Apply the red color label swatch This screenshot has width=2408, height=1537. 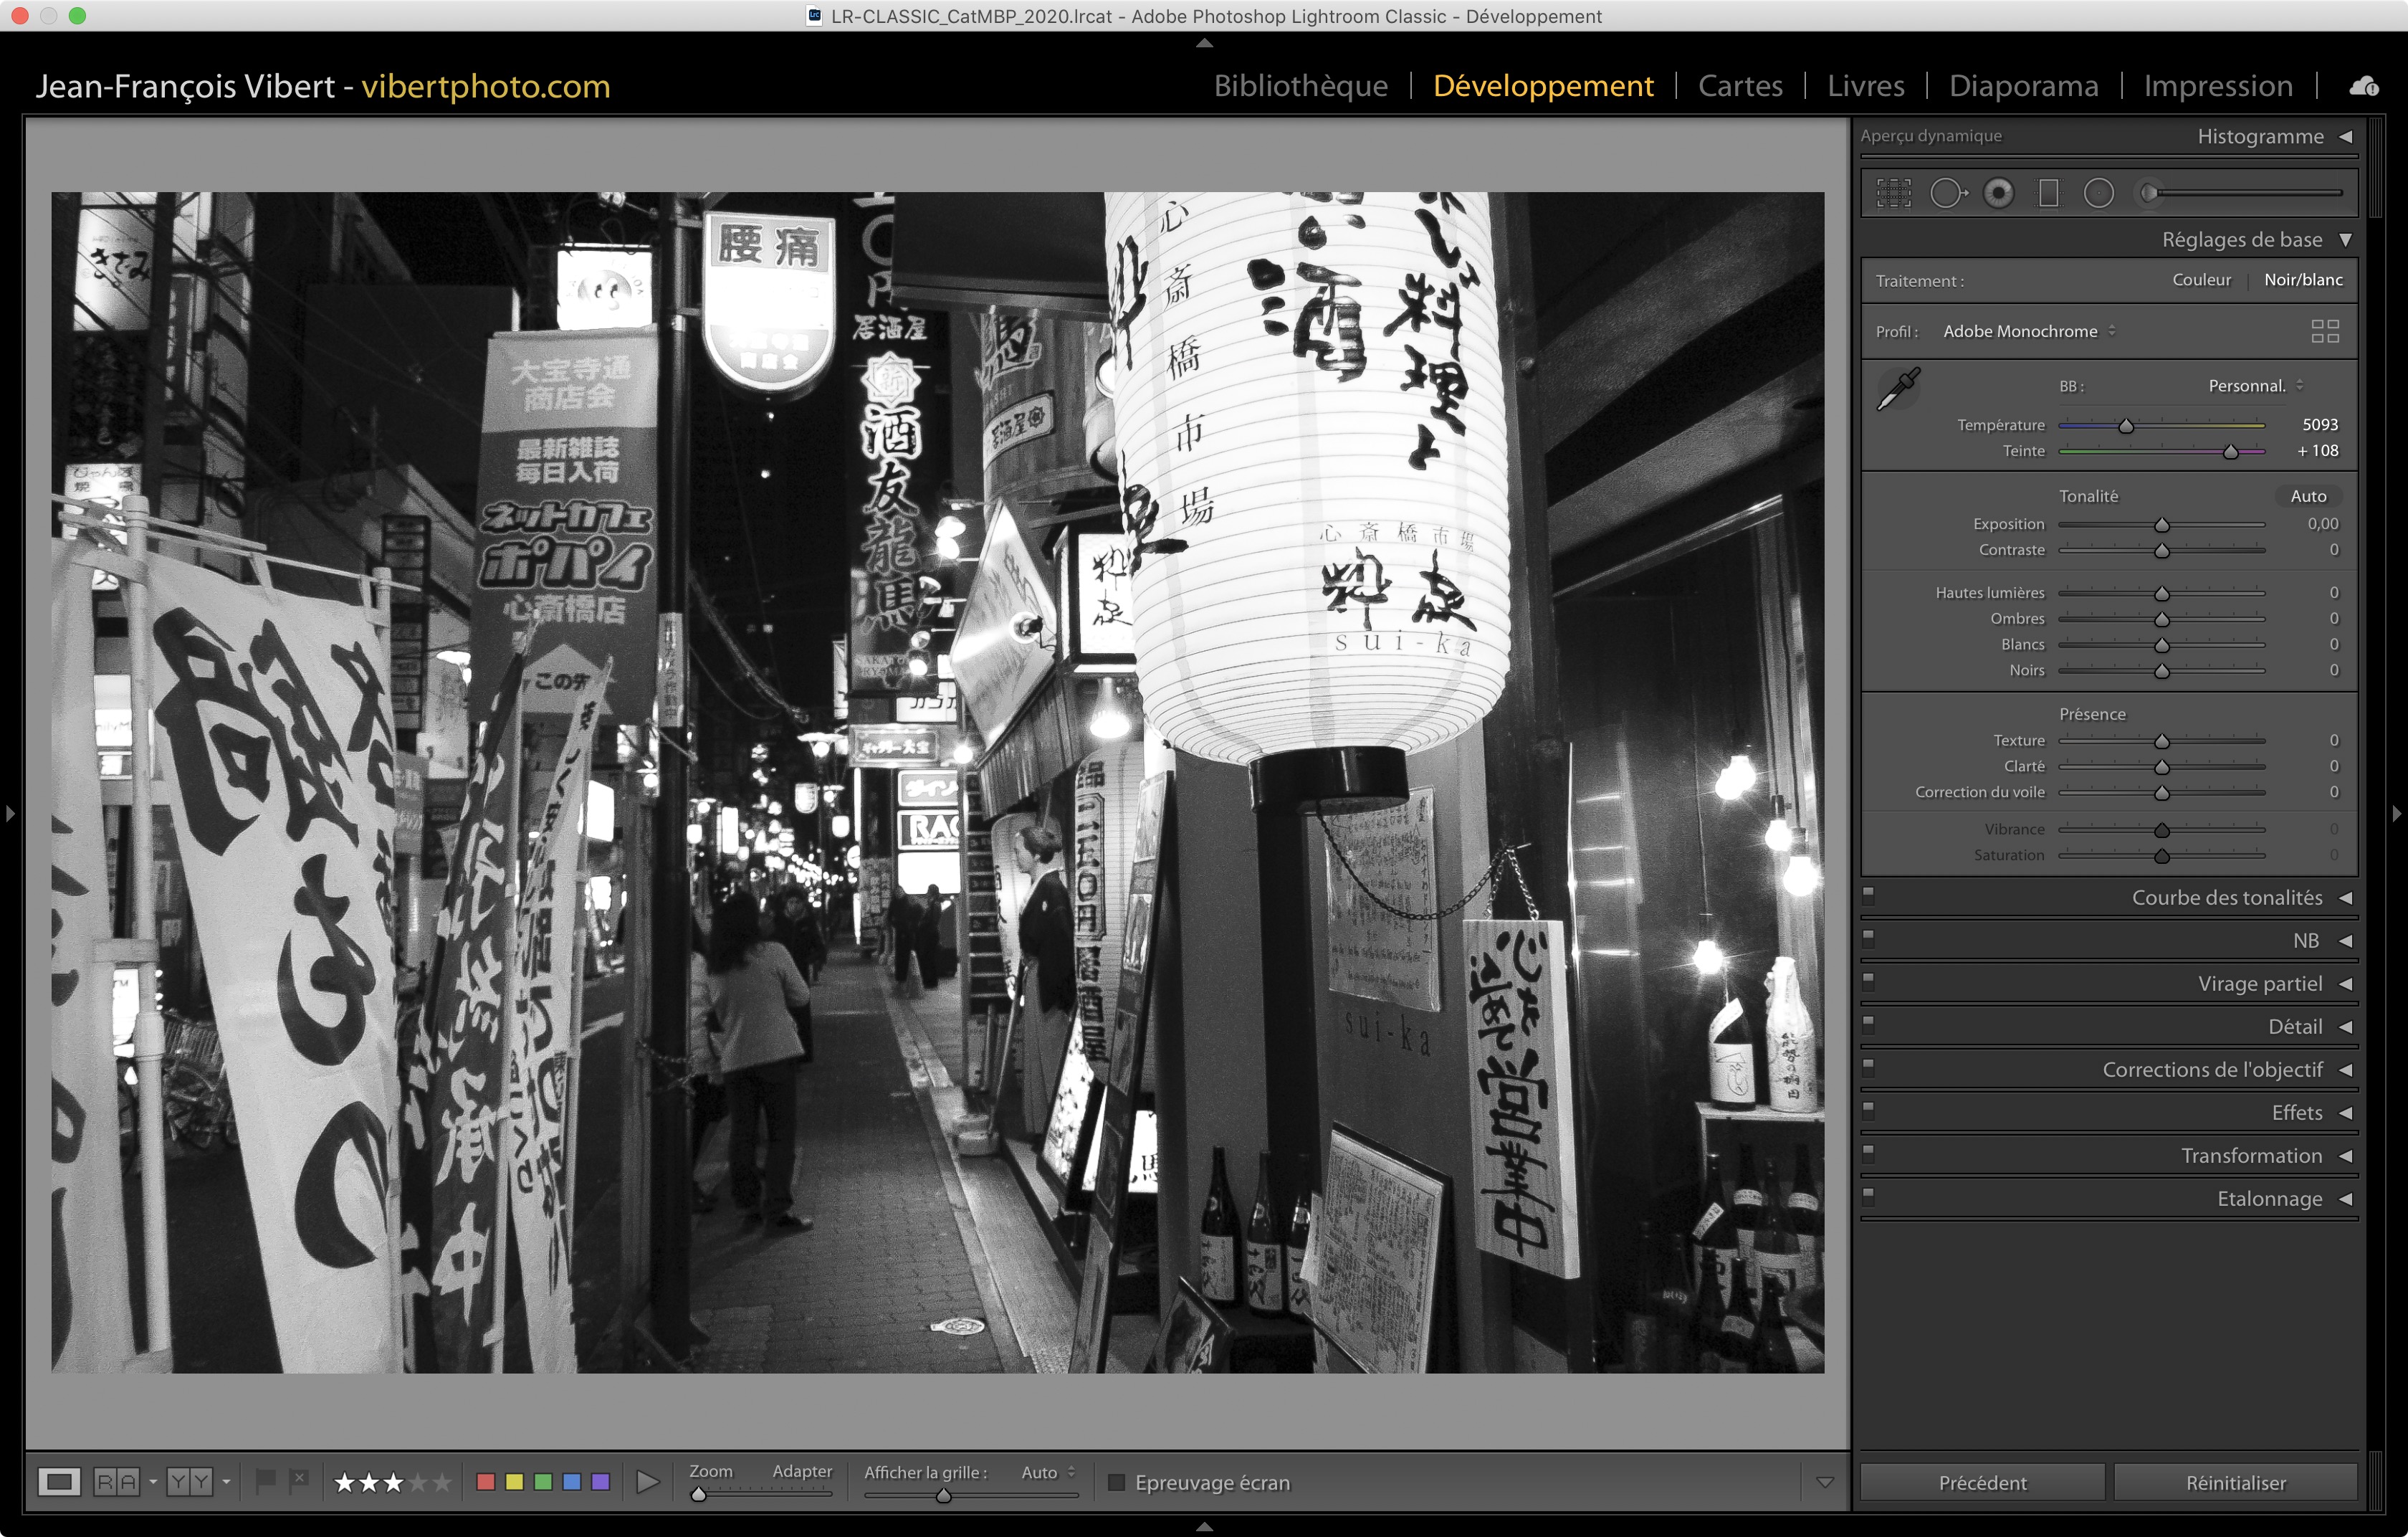pyautogui.click(x=486, y=1482)
